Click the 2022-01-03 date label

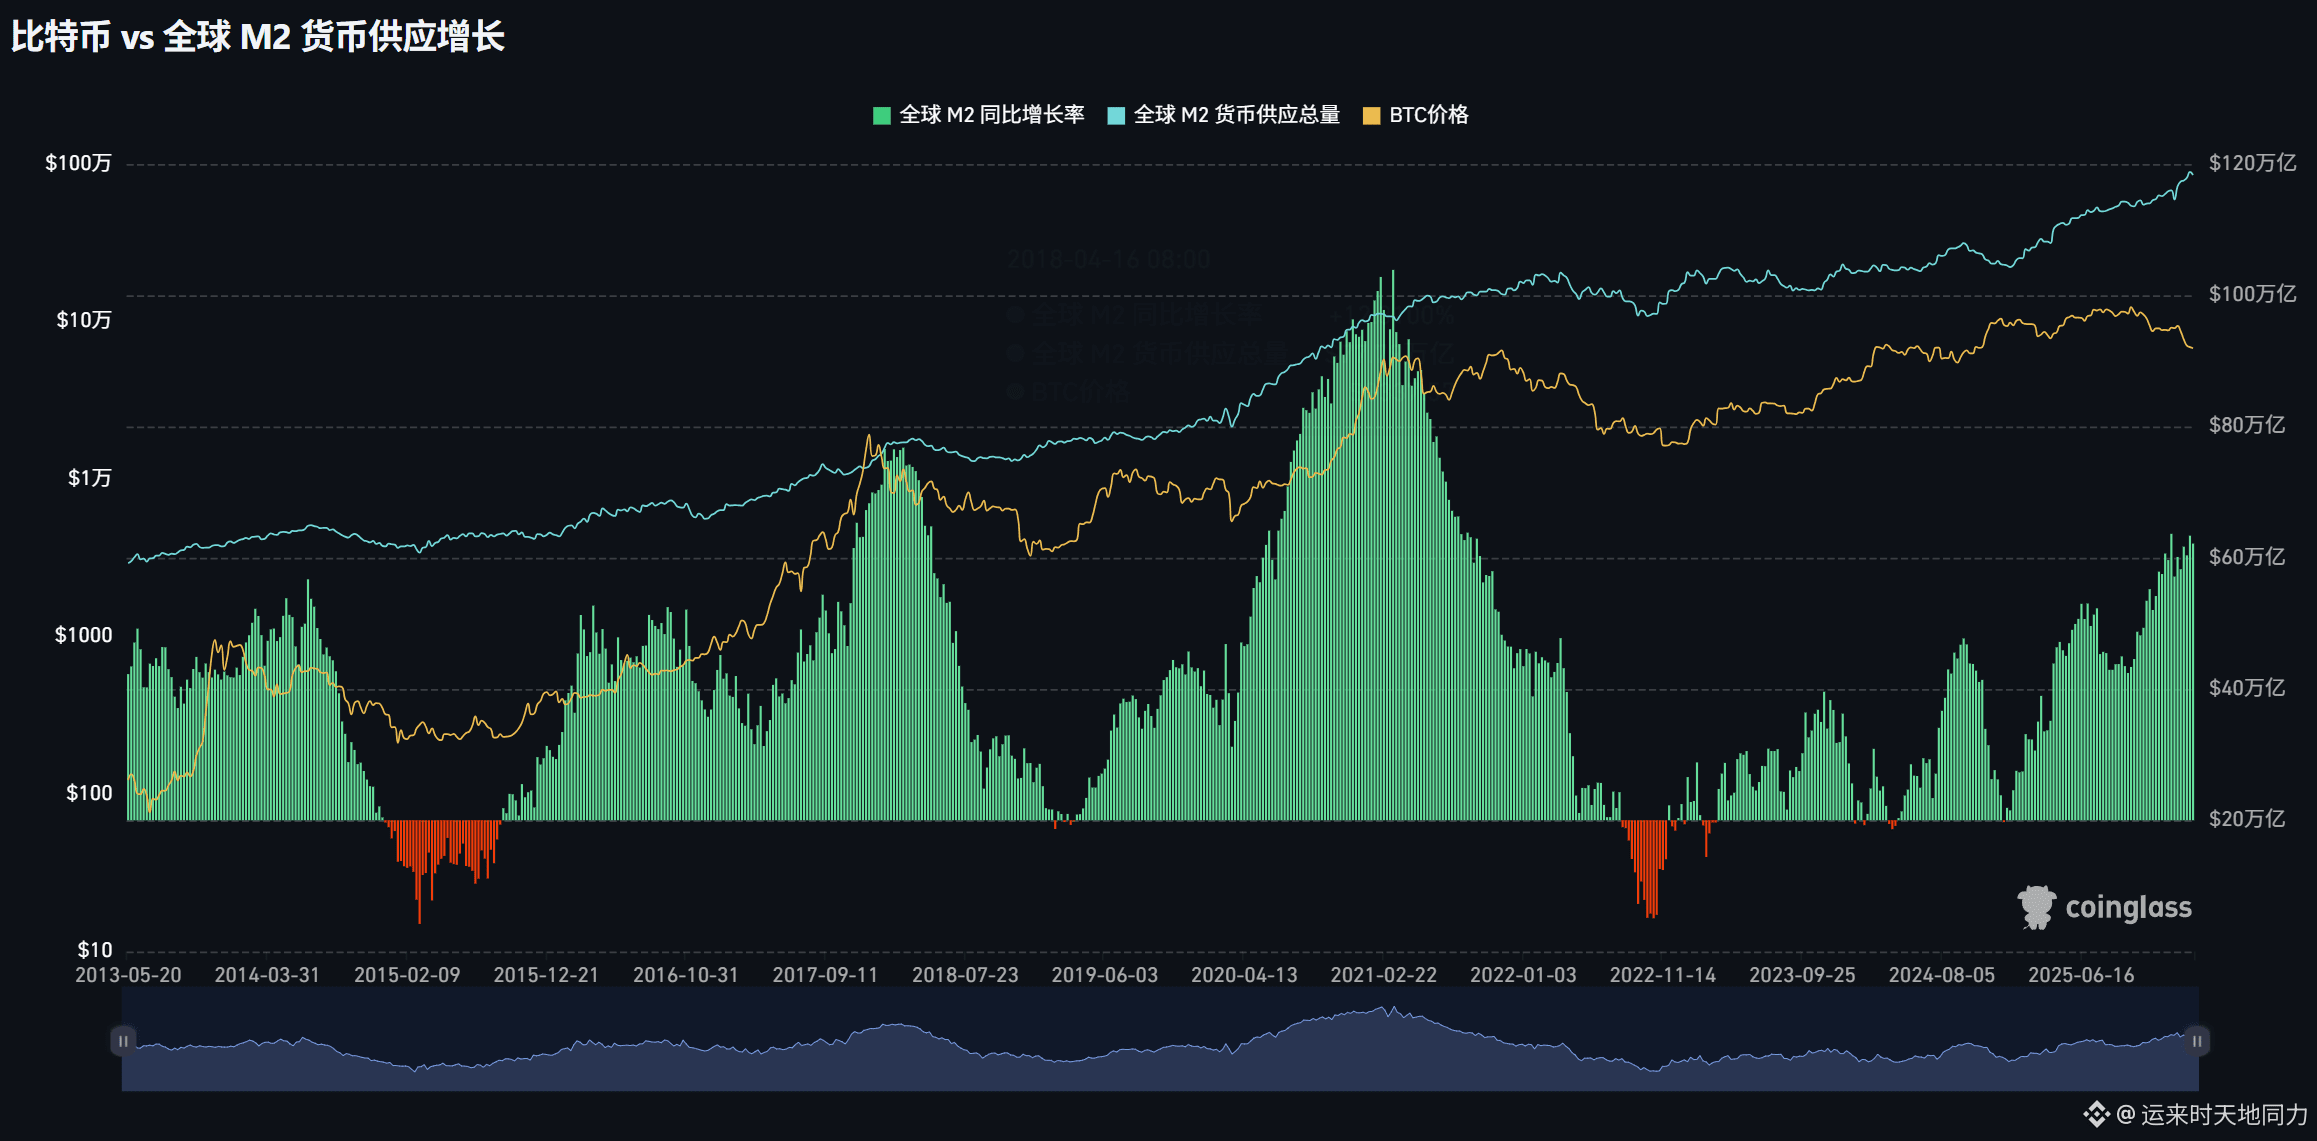(1523, 975)
